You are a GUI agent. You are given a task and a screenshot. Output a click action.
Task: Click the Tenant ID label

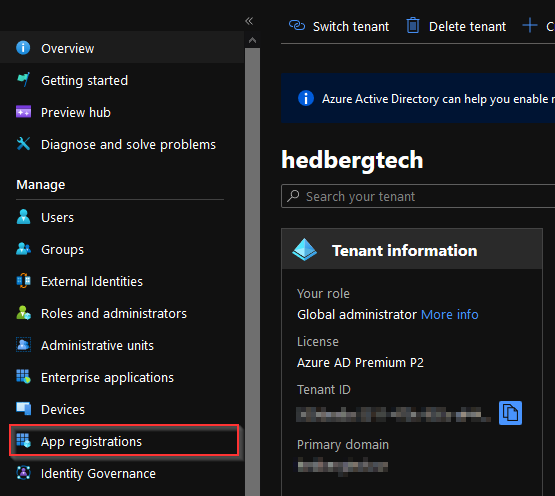pyautogui.click(x=324, y=389)
